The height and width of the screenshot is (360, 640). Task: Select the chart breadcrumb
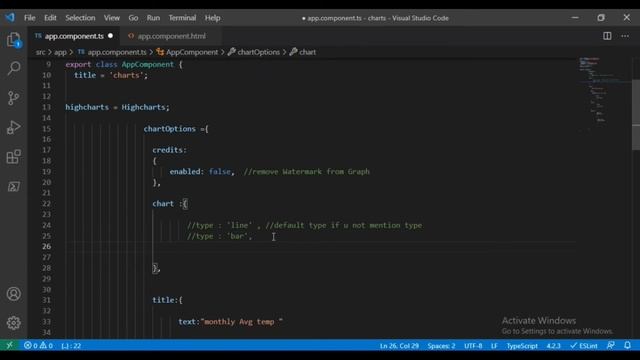(x=302, y=52)
